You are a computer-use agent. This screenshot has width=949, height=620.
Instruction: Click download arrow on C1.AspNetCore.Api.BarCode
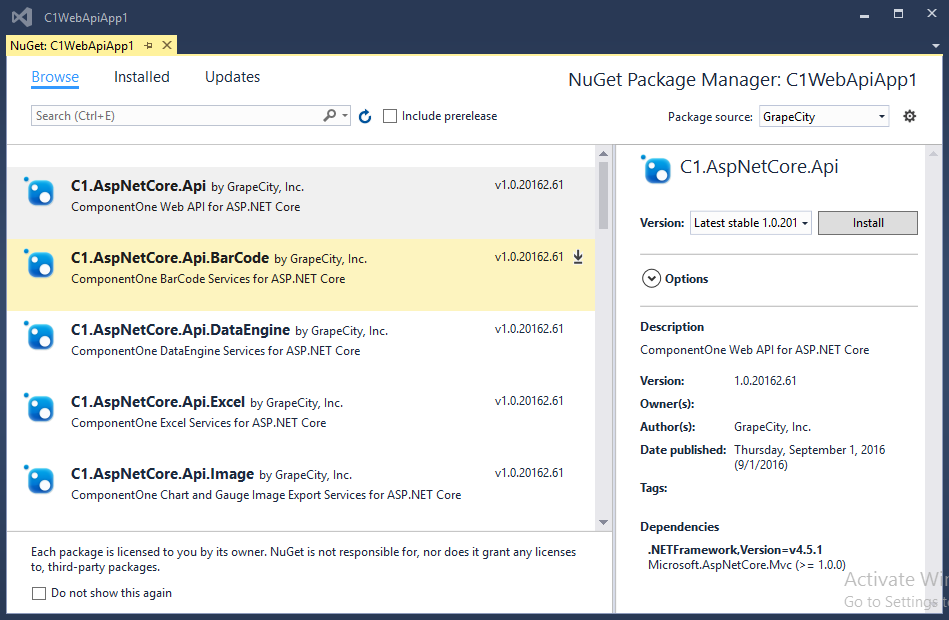click(578, 257)
